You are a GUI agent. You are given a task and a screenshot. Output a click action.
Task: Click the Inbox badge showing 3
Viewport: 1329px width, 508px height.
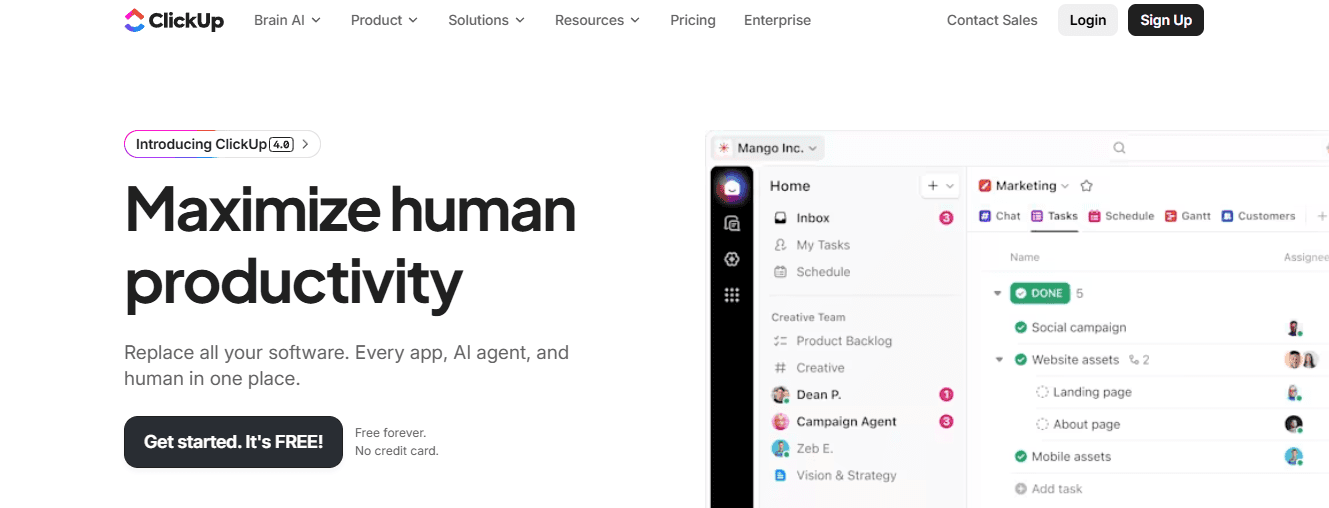pyautogui.click(x=946, y=218)
